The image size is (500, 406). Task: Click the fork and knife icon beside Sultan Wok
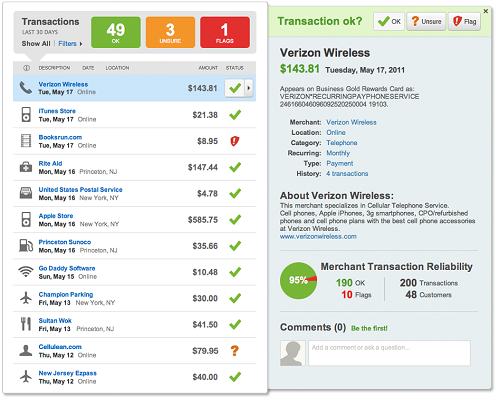[x=26, y=324]
